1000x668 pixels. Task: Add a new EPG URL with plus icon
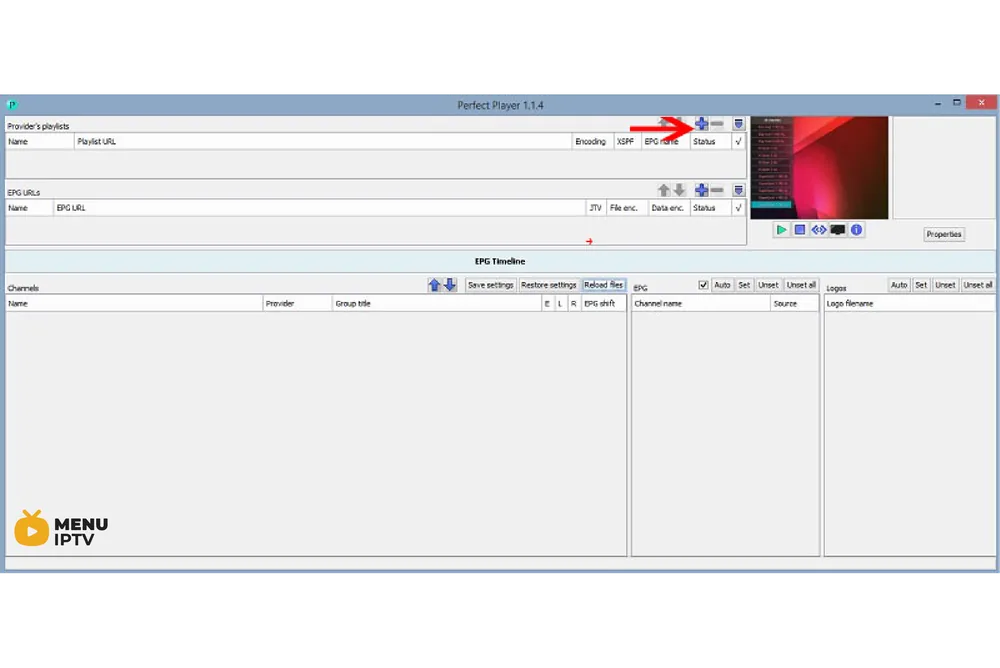tap(702, 190)
